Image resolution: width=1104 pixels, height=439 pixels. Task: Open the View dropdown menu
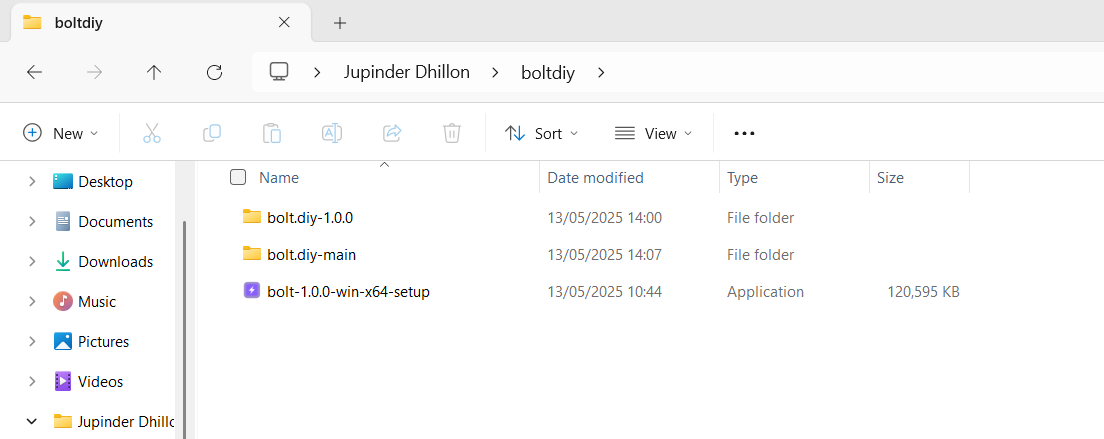(x=653, y=133)
